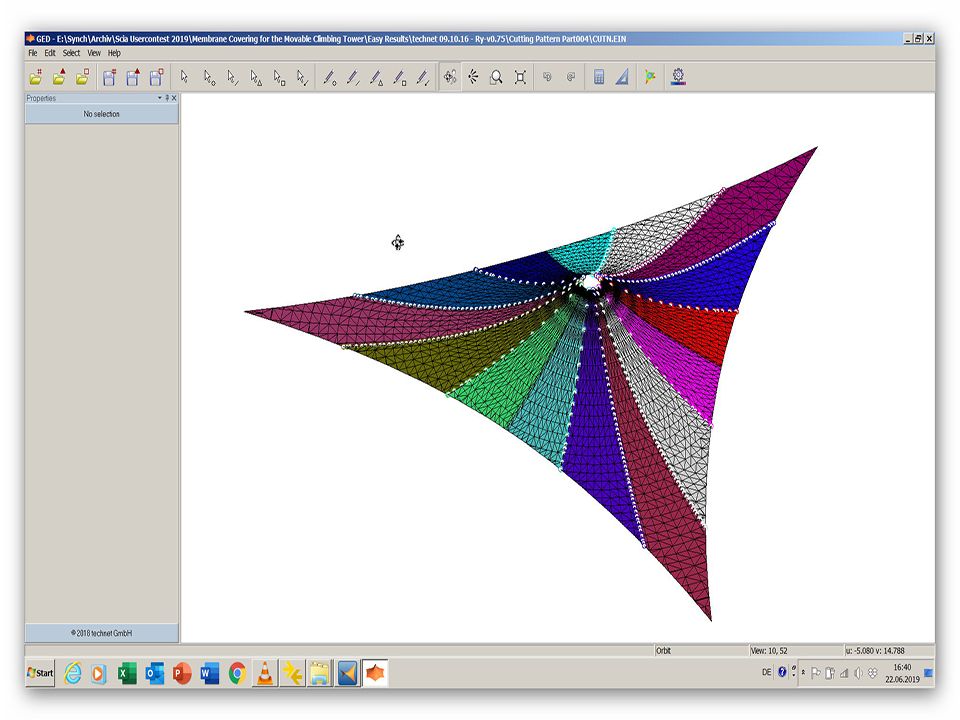The width and height of the screenshot is (960, 720).
Task: Click the plain arrow selection tool
Action: [184, 77]
